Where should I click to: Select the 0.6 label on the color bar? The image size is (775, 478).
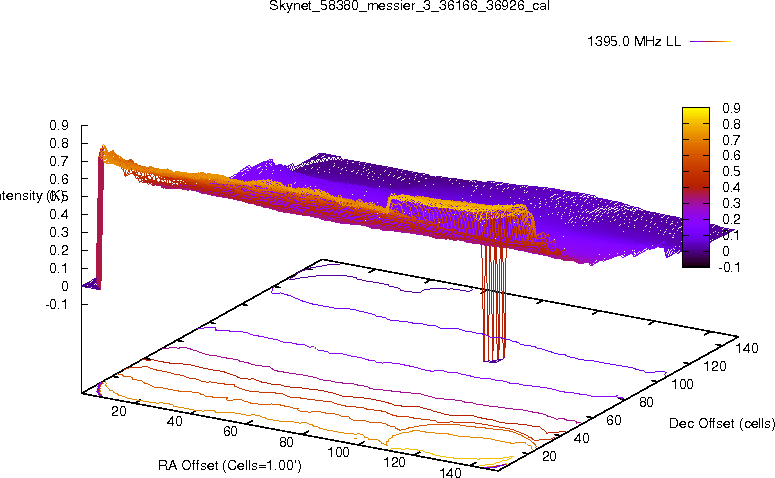coord(731,155)
